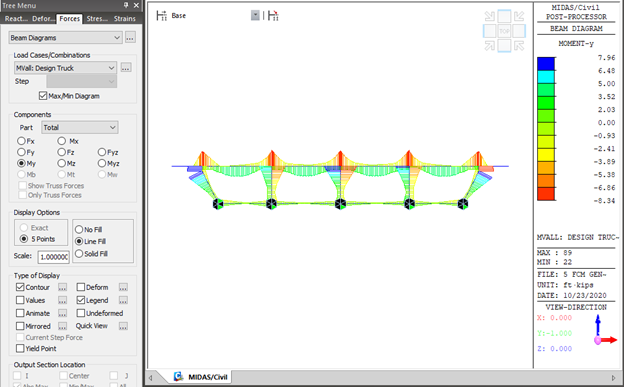Select the Line Fill option
This screenshot has height=387, width=624.
pos(79,241)
